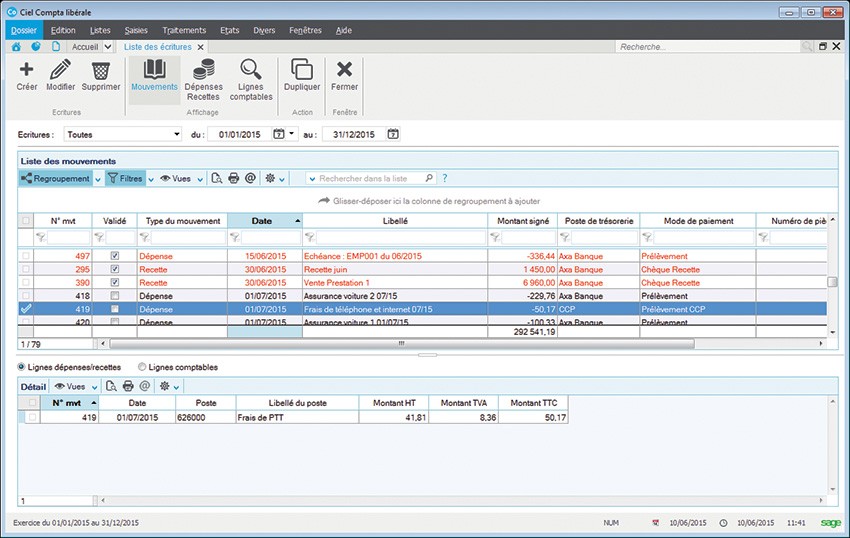The height and width of the screenshot is (538, 850).
Task: Expand the Vues dropdown in movements toolbar
Action: tap(200, 180)
